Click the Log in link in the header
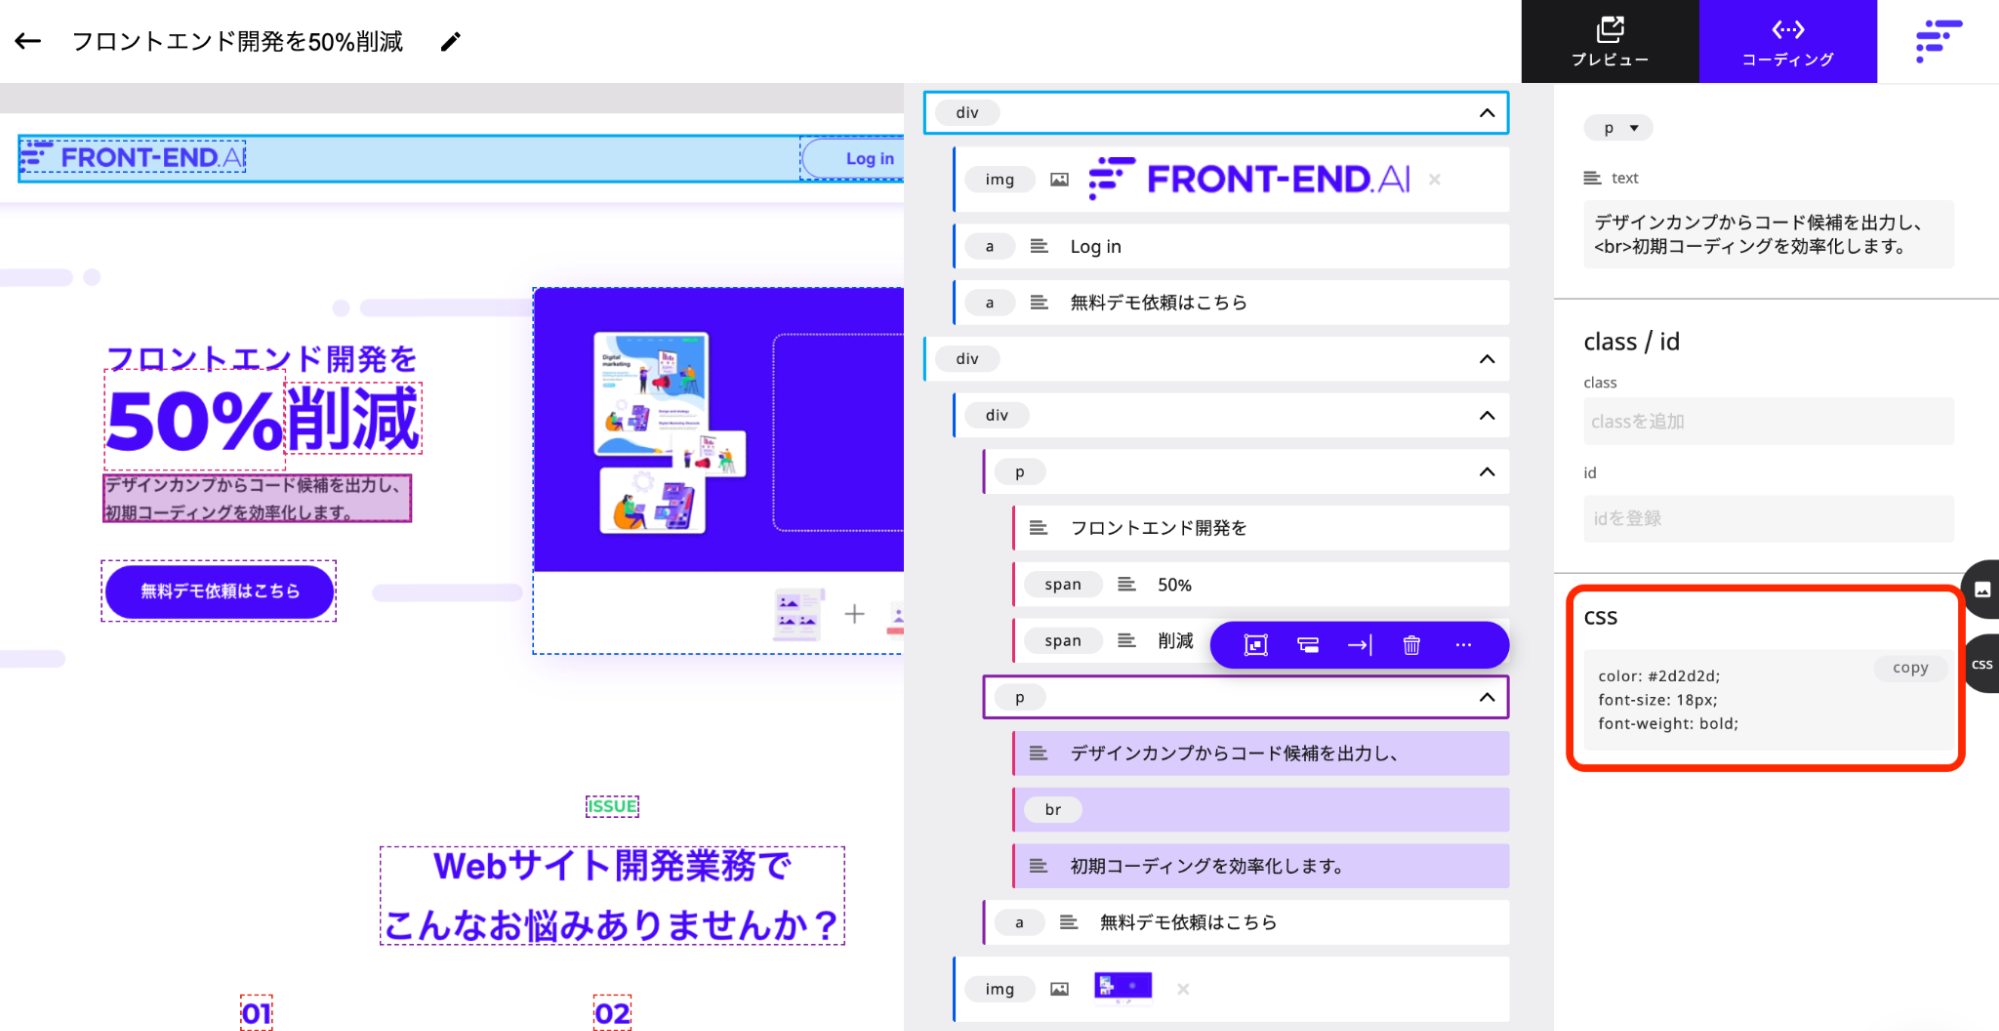Viewport: 1999px width, 1031px height. 868,157
